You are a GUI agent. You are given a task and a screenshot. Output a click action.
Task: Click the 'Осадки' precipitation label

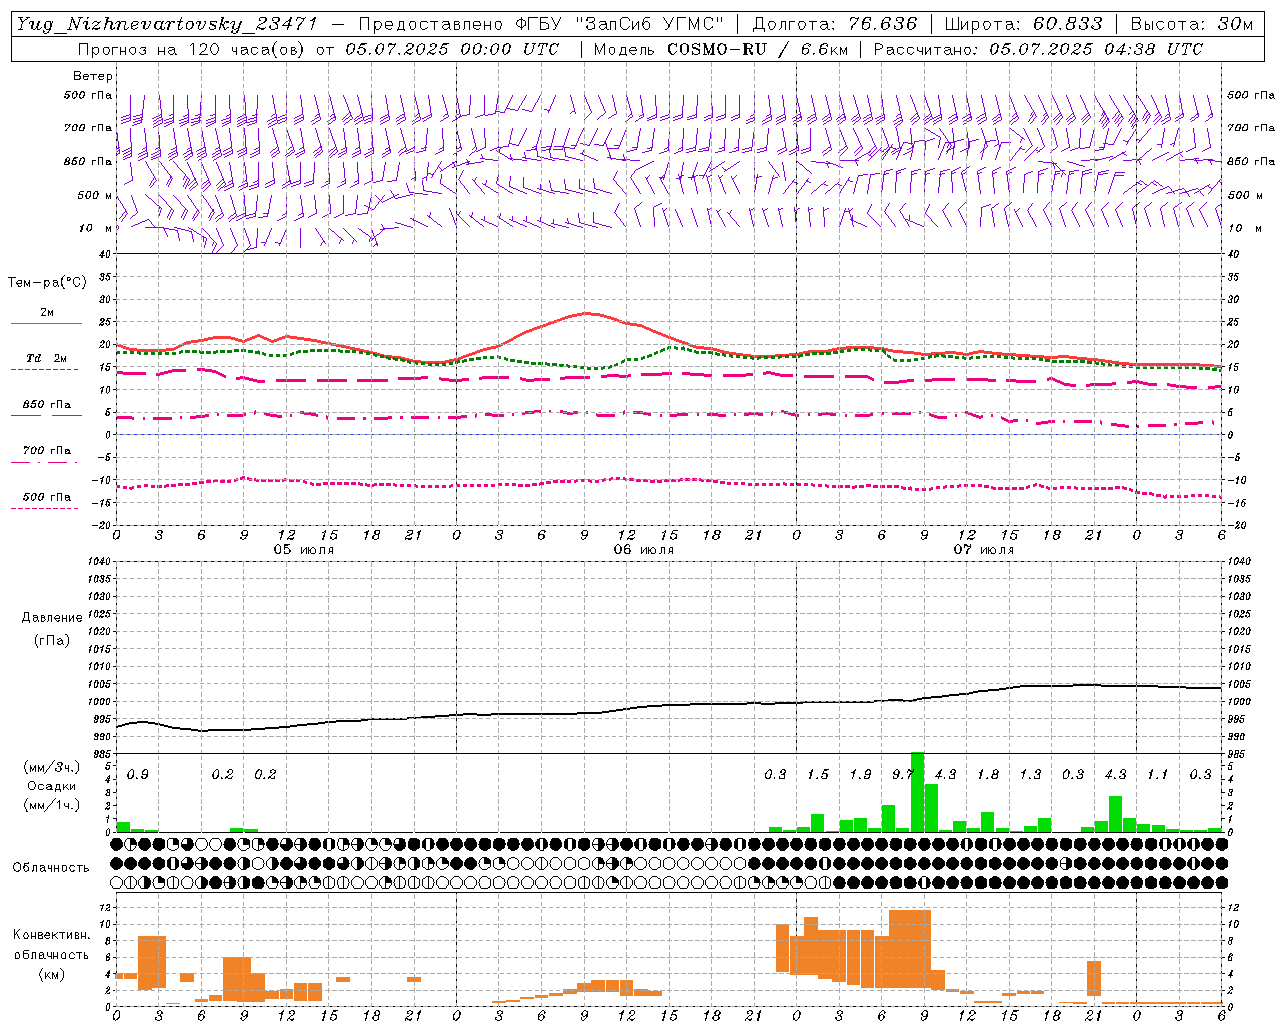[52, 786]
